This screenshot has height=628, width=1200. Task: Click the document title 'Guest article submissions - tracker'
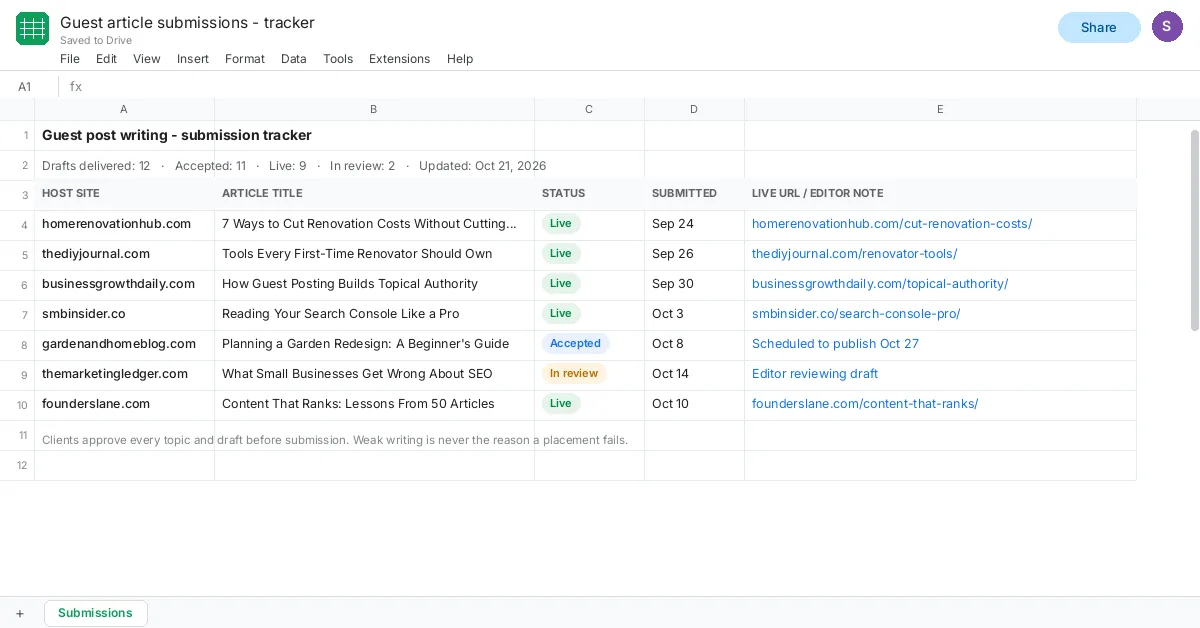[187, 22]
